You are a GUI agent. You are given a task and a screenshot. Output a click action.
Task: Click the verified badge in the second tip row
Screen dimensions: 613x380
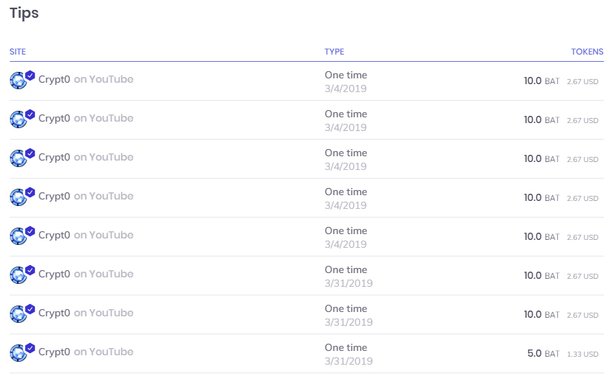[30, 114]
